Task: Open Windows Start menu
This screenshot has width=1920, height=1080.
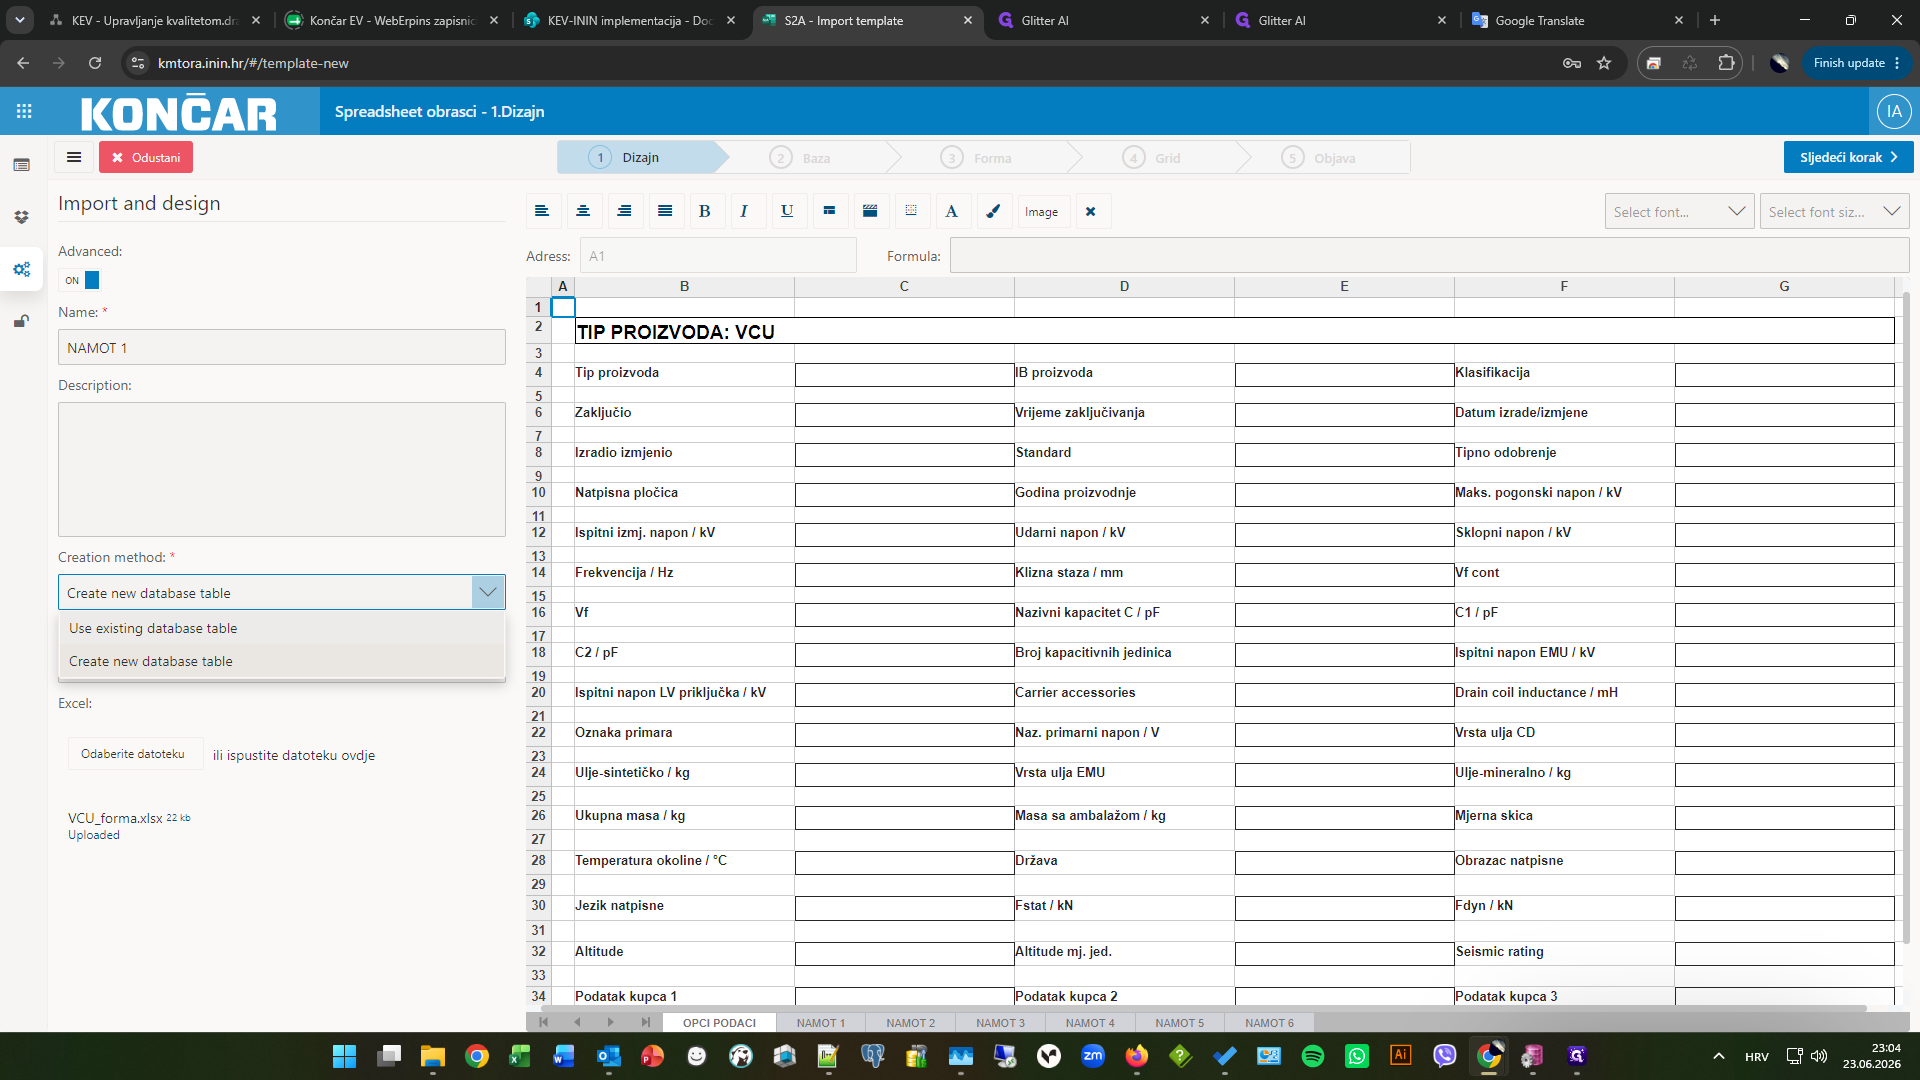Action: [344, 1056]
